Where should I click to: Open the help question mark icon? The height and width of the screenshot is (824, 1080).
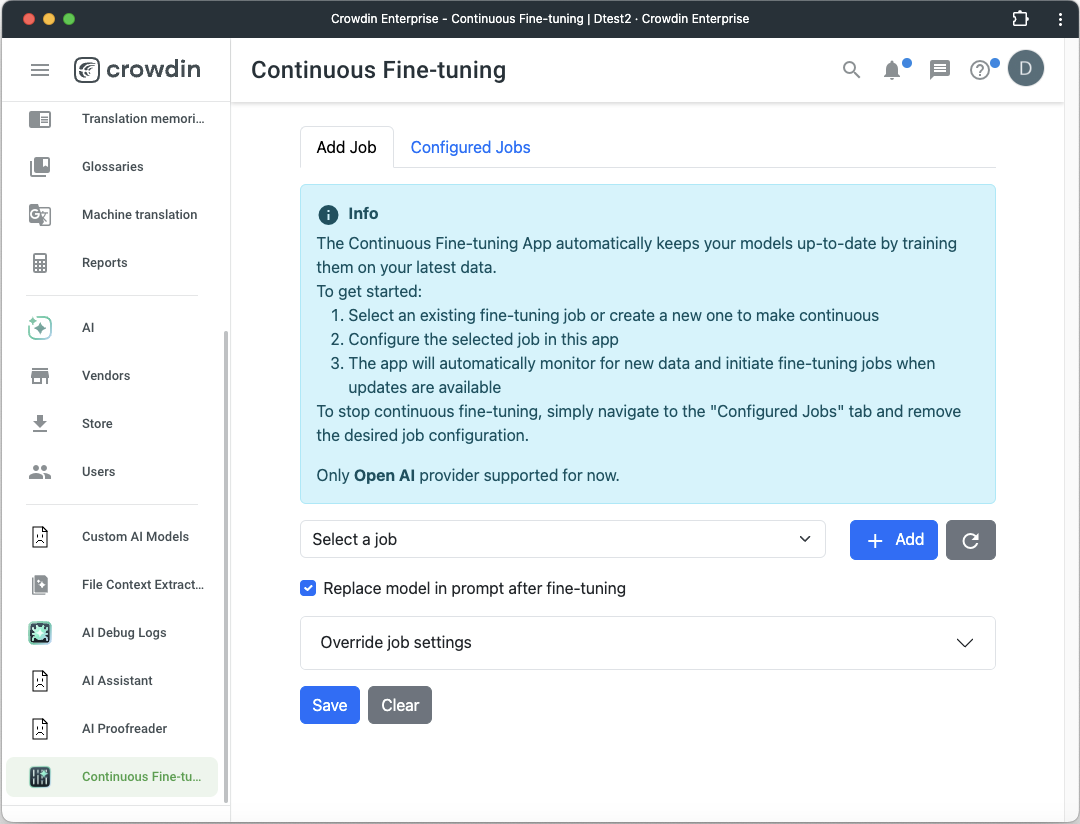(x=979, y=70)
